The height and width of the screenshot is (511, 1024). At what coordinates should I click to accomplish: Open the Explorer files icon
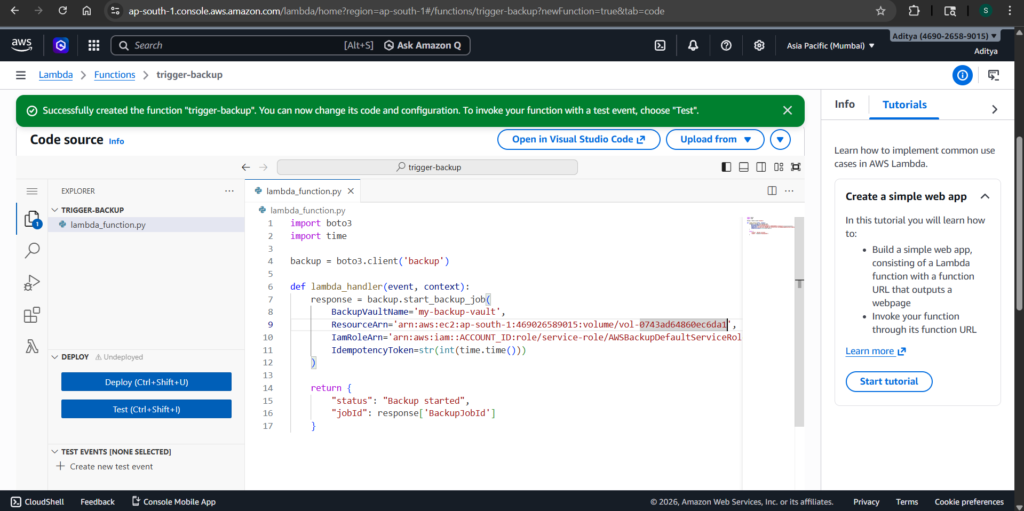click(32, 219)
